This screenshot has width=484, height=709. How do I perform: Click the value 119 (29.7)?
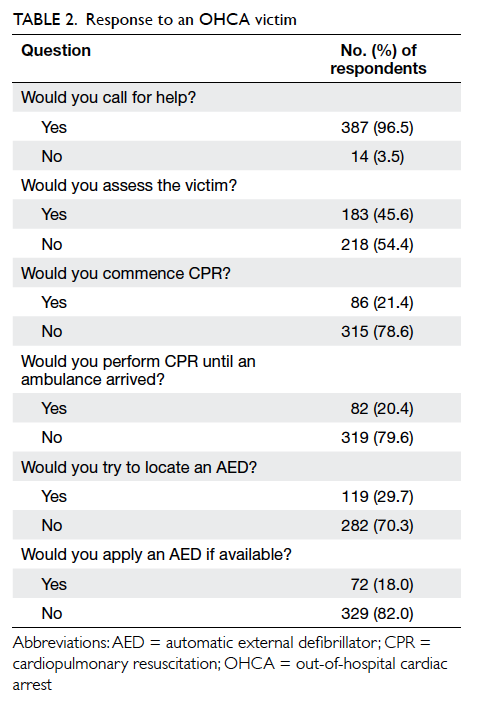(x=377, y=496)
